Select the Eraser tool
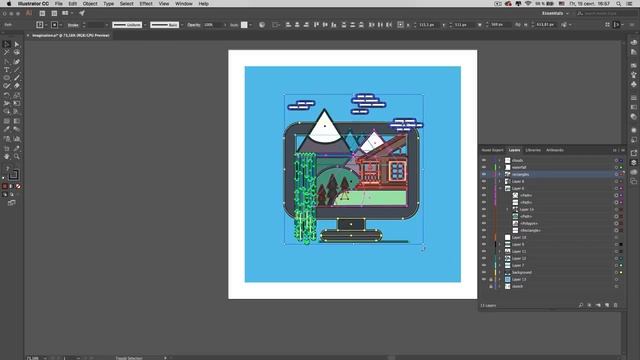This screenshot has height=360, width=640. click(x=17, y=86)
